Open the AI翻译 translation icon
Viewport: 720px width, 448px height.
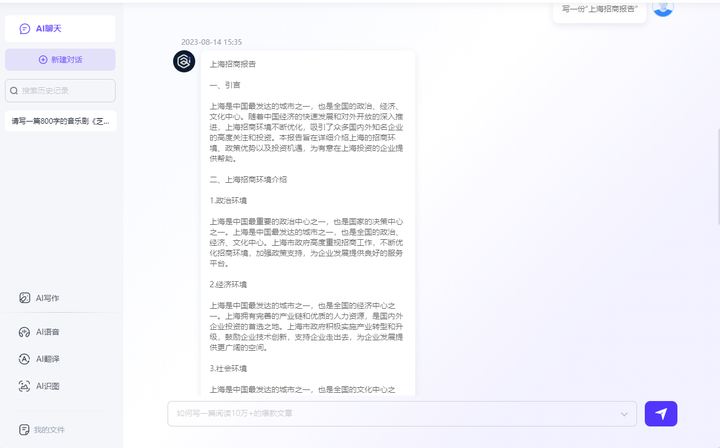pos(25,359)
